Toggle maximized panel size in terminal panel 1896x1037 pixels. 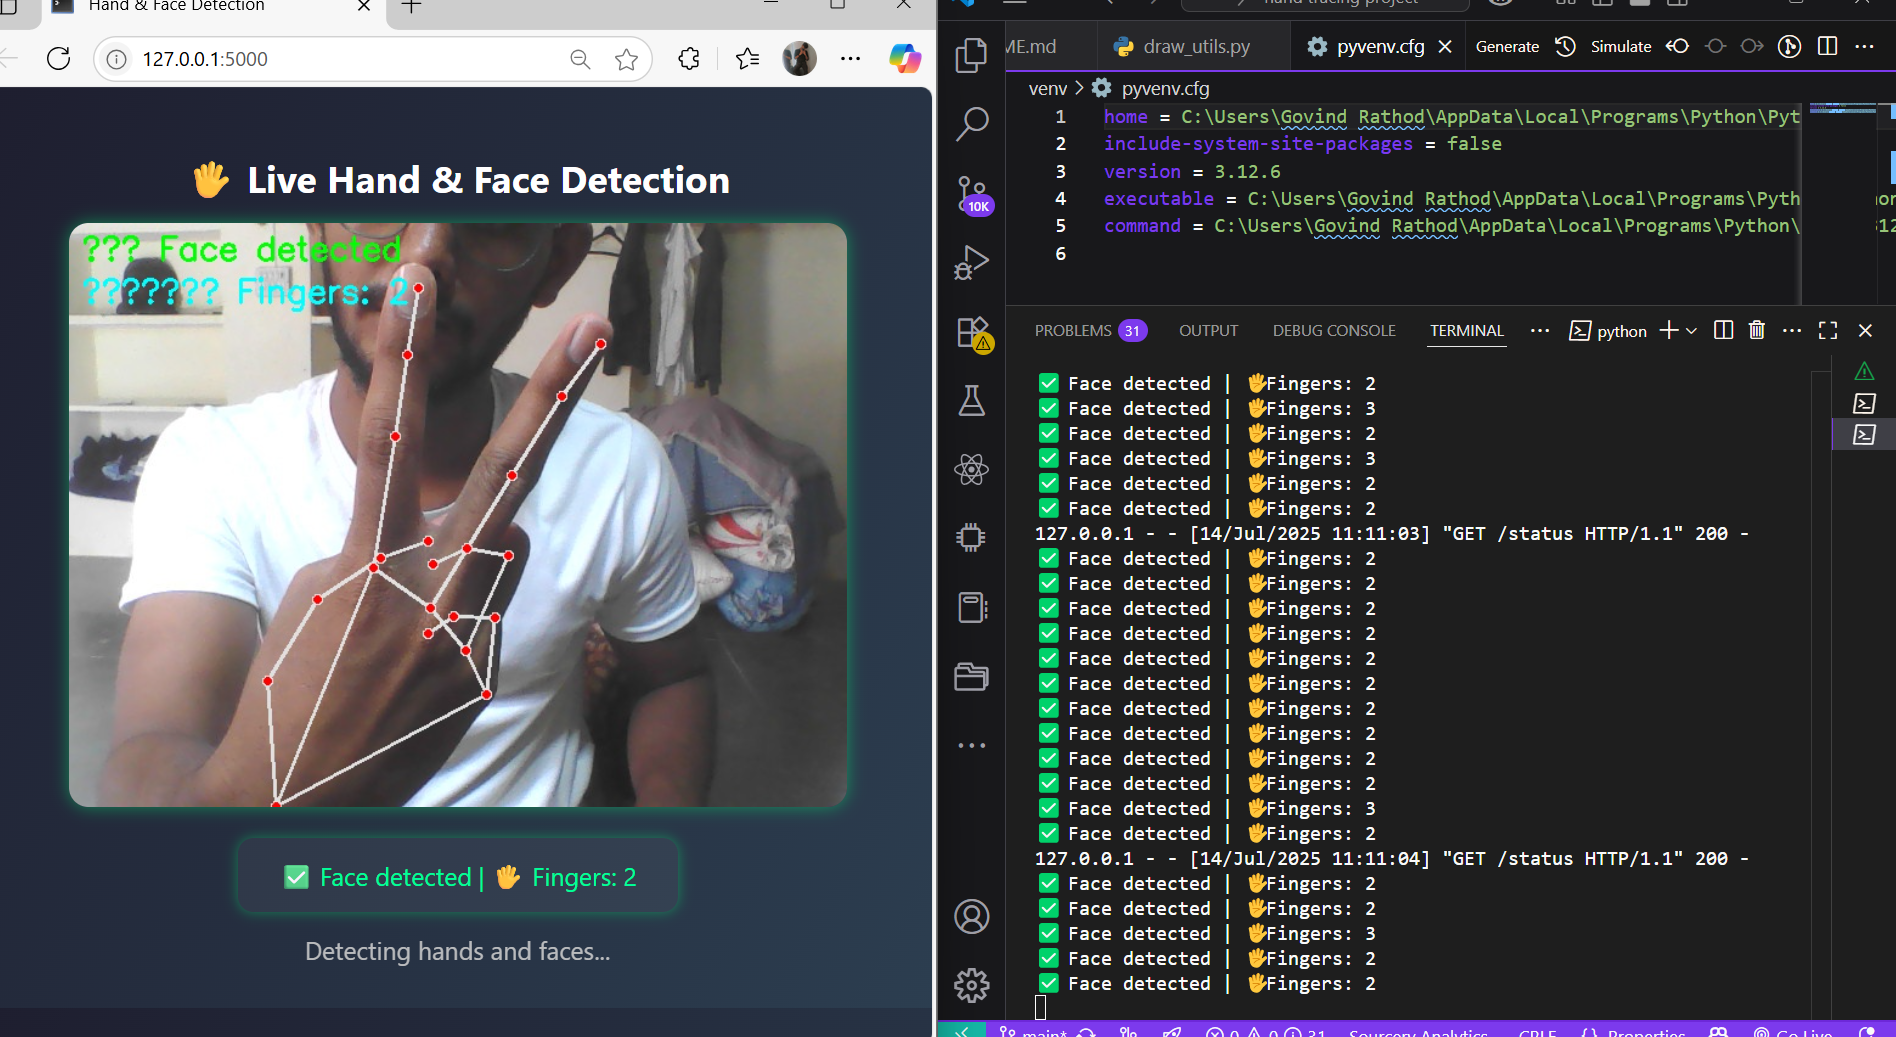coord(1827,330)
